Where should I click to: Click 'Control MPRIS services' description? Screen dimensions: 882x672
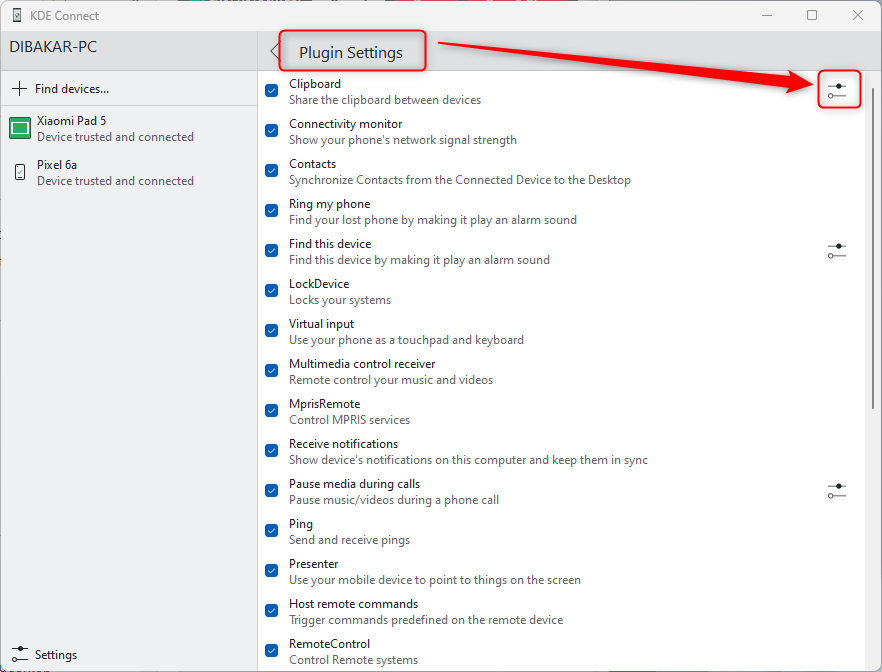(349, 420)
